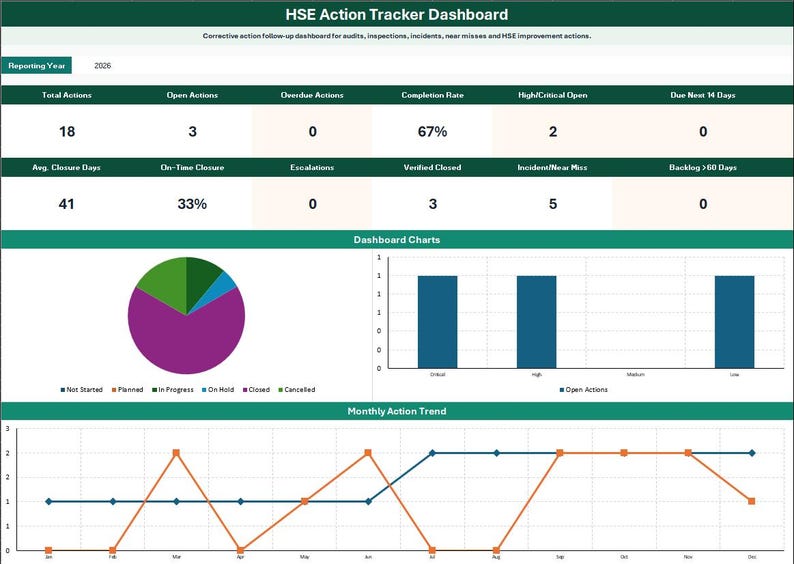The width and height of the screenshot is (794, 564).
Task: Select the blue December data point
Action: [751, 453]
